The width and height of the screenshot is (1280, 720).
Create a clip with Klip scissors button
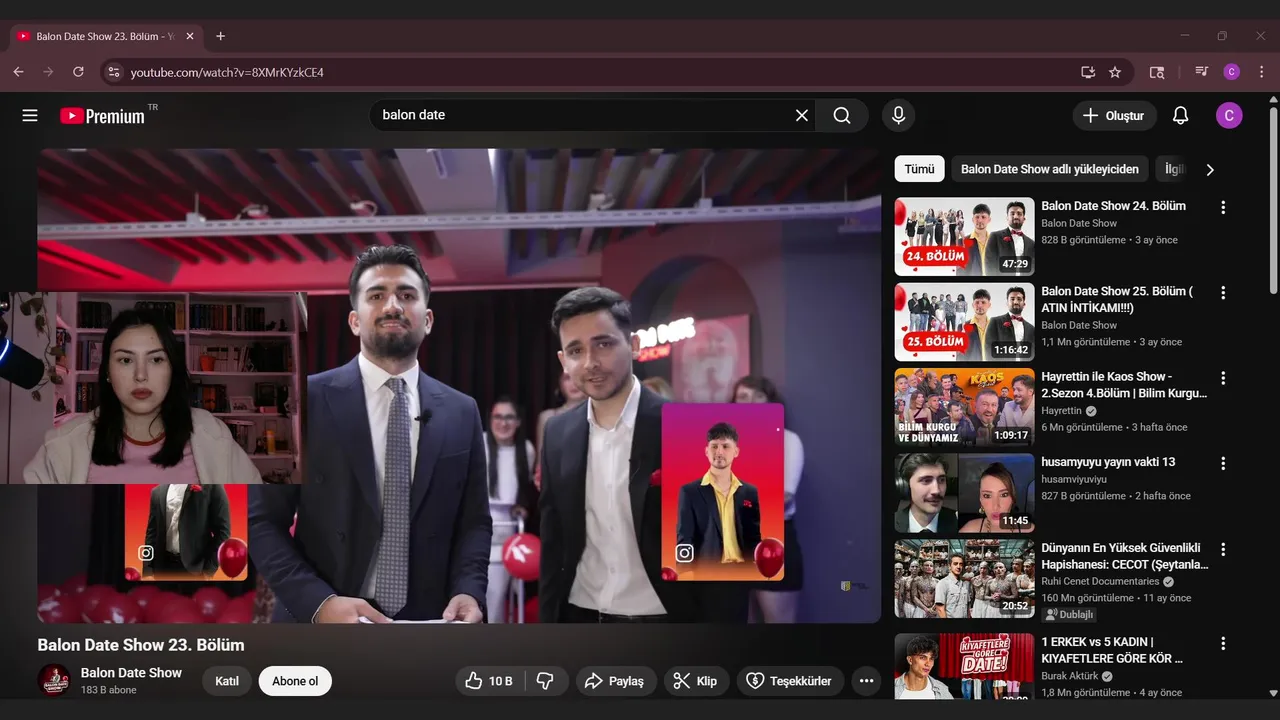click(x=695, y=681)
